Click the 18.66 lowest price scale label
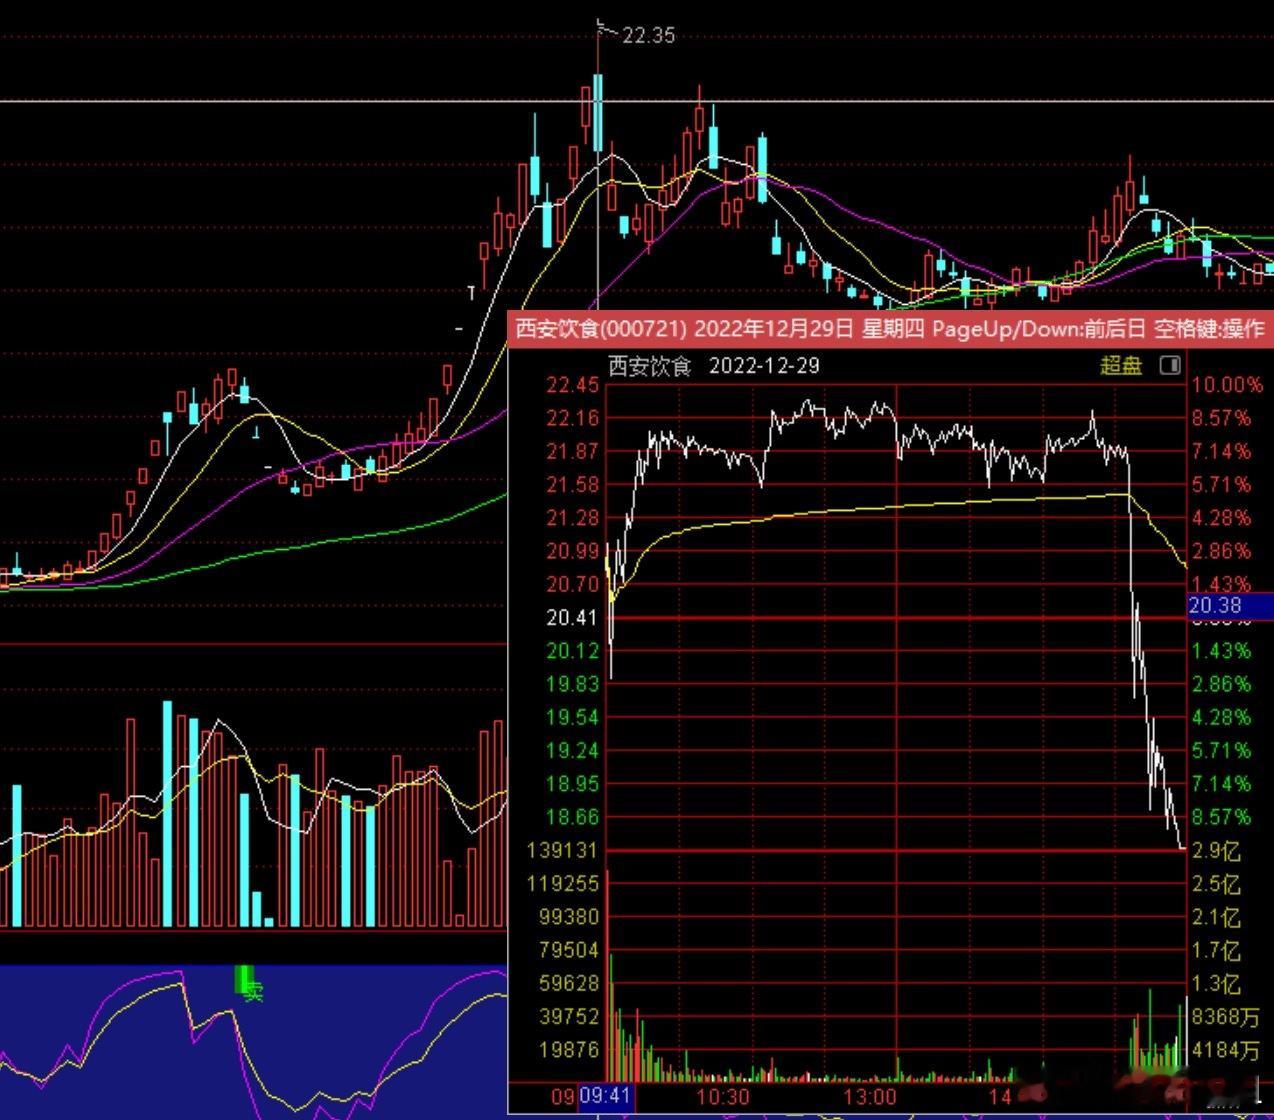The height and width of the screenshot is (1120, 1274). coord(572,817)
